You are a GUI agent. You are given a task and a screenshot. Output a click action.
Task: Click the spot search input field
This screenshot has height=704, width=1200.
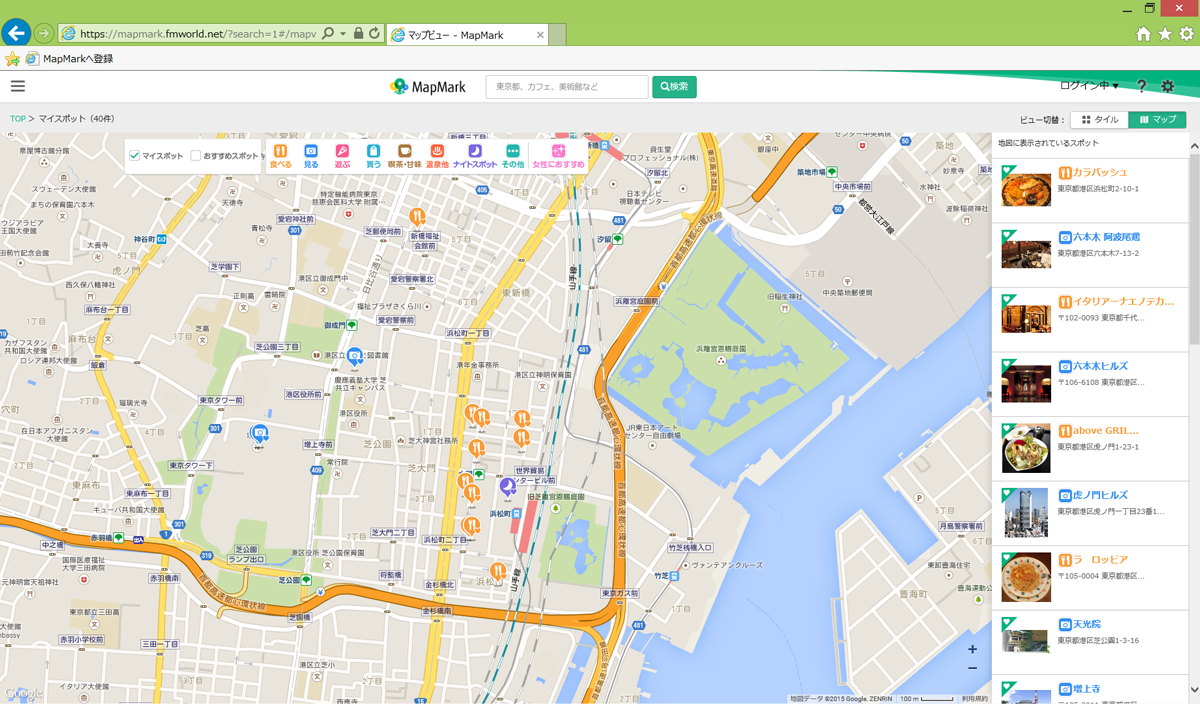click(x=567, y=87)
